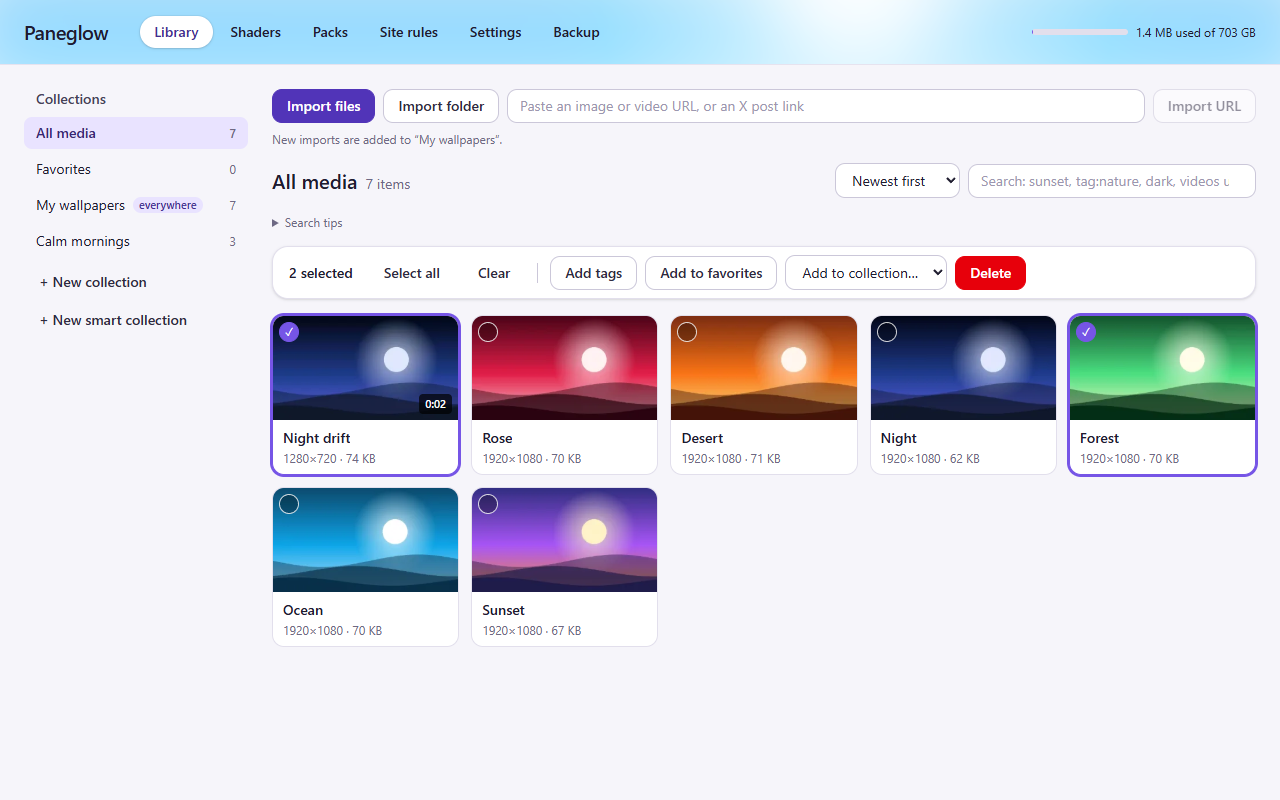The height and width of the screenshot is (800, 1280).
Task: Focus the paste URL input field
Action: click(x=826, y=106)
